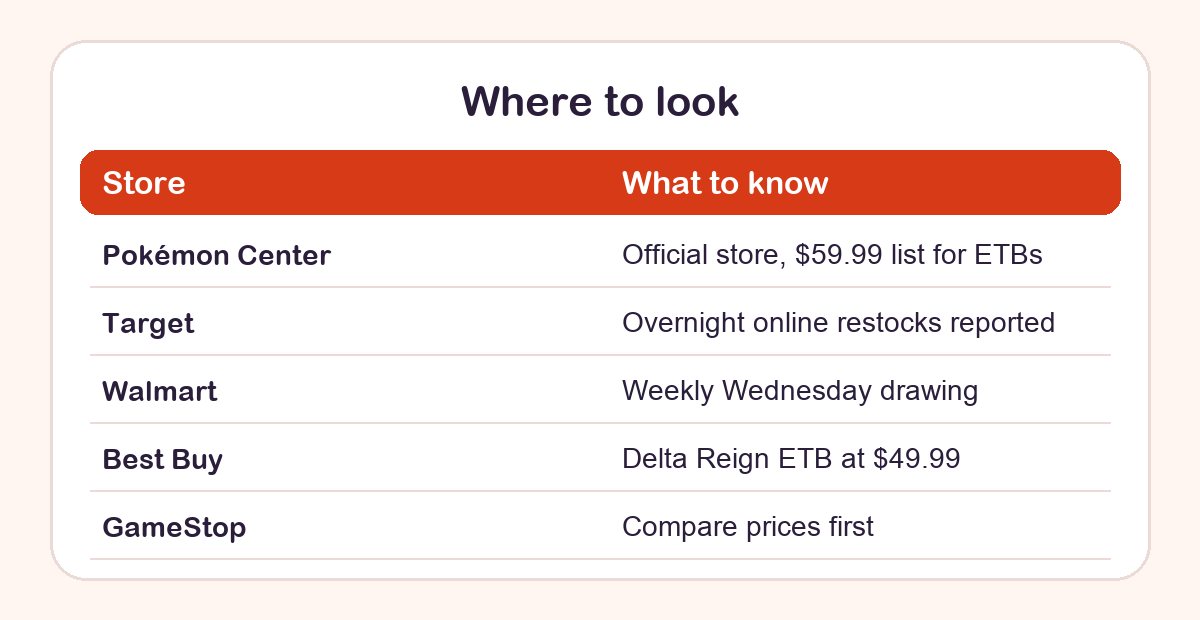This screenshot has width=1200, height=620.
Task: Select "Overnight online restocks reported" cell
Action: 838,323
